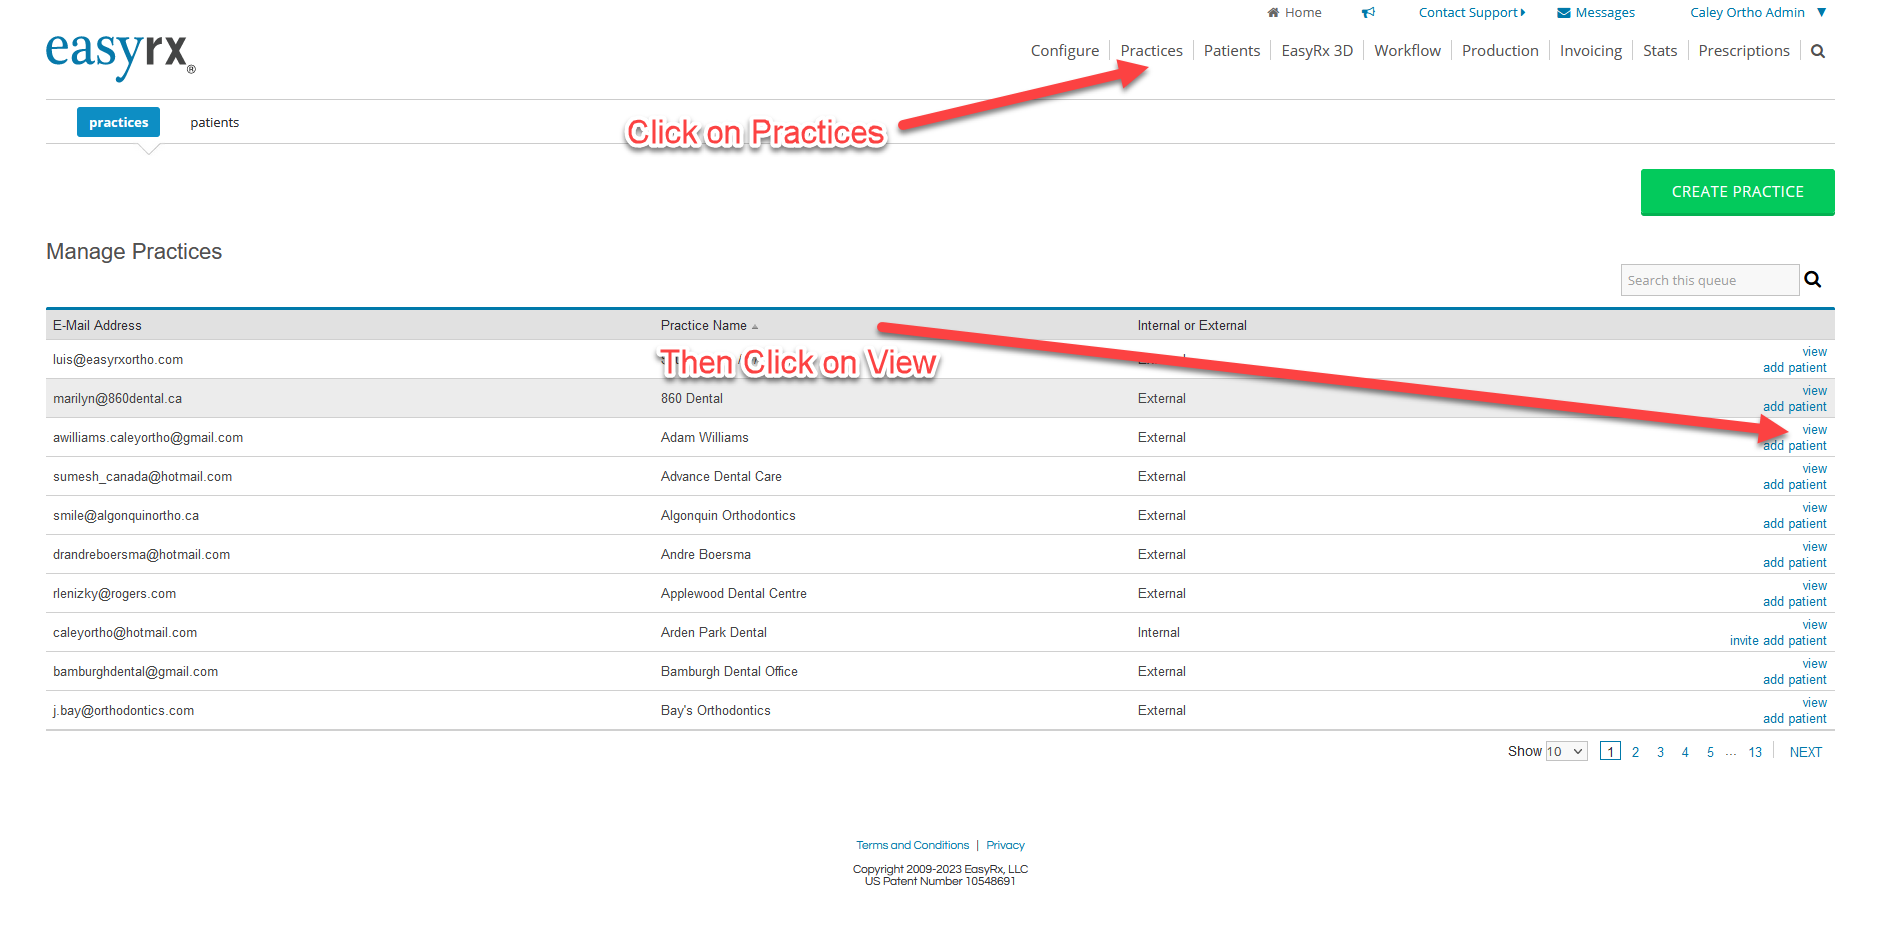Switch to the patients tab
1890x930 pixels.
click(214, 122)
